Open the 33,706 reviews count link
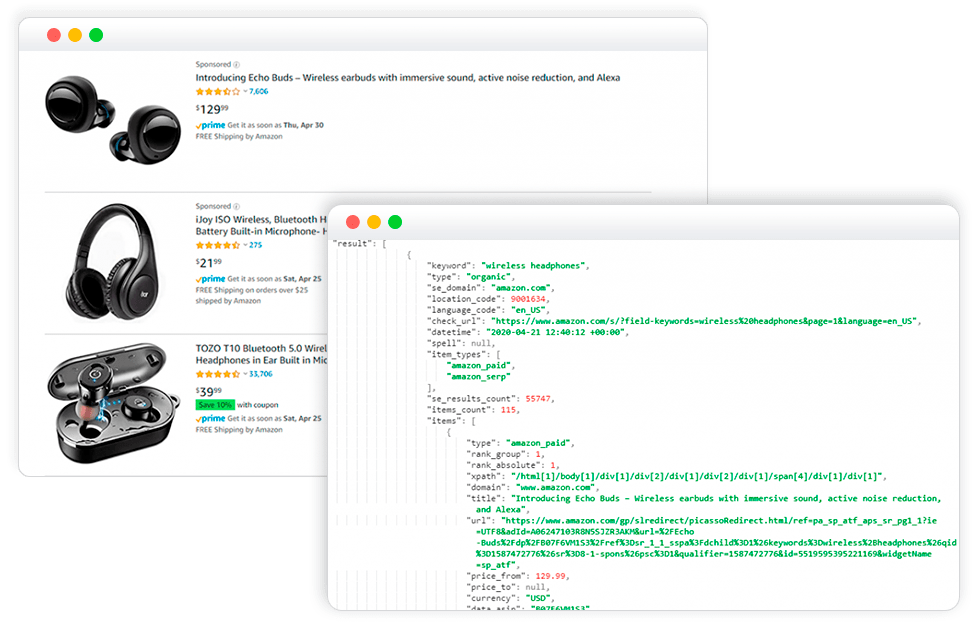 pos(261,374)
